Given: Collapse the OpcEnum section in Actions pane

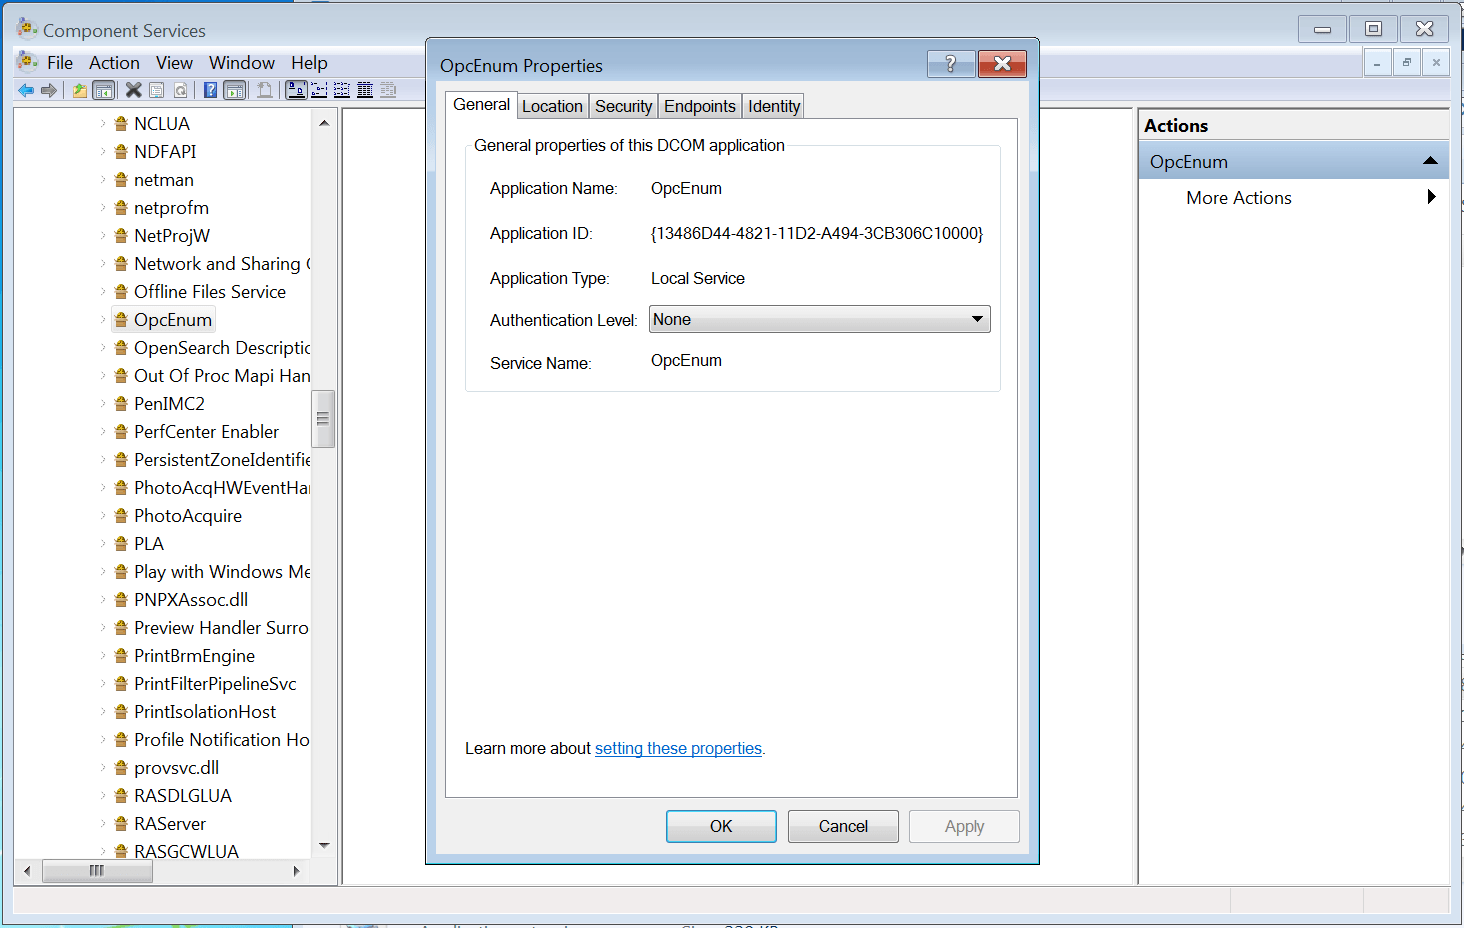Looking at the screenshot, I should pyautogui.click(x=1429, y=161).
